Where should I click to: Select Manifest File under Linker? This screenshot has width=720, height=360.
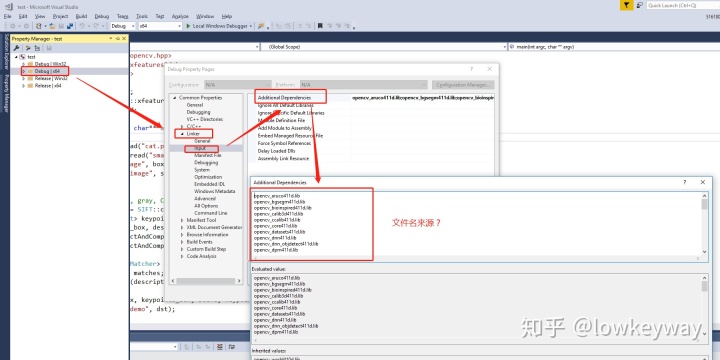point(208,155)
